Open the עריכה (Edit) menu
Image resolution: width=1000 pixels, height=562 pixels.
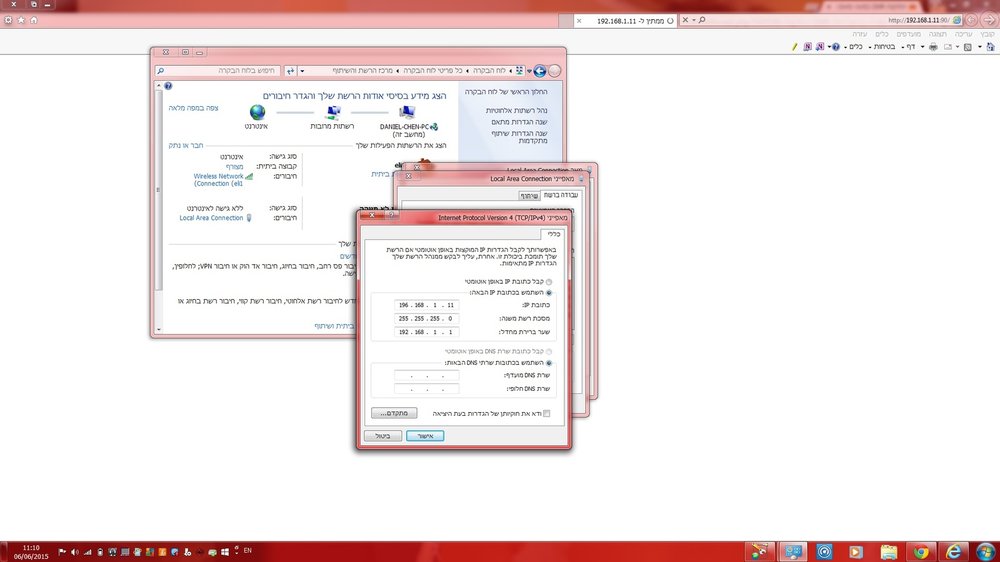963,34
